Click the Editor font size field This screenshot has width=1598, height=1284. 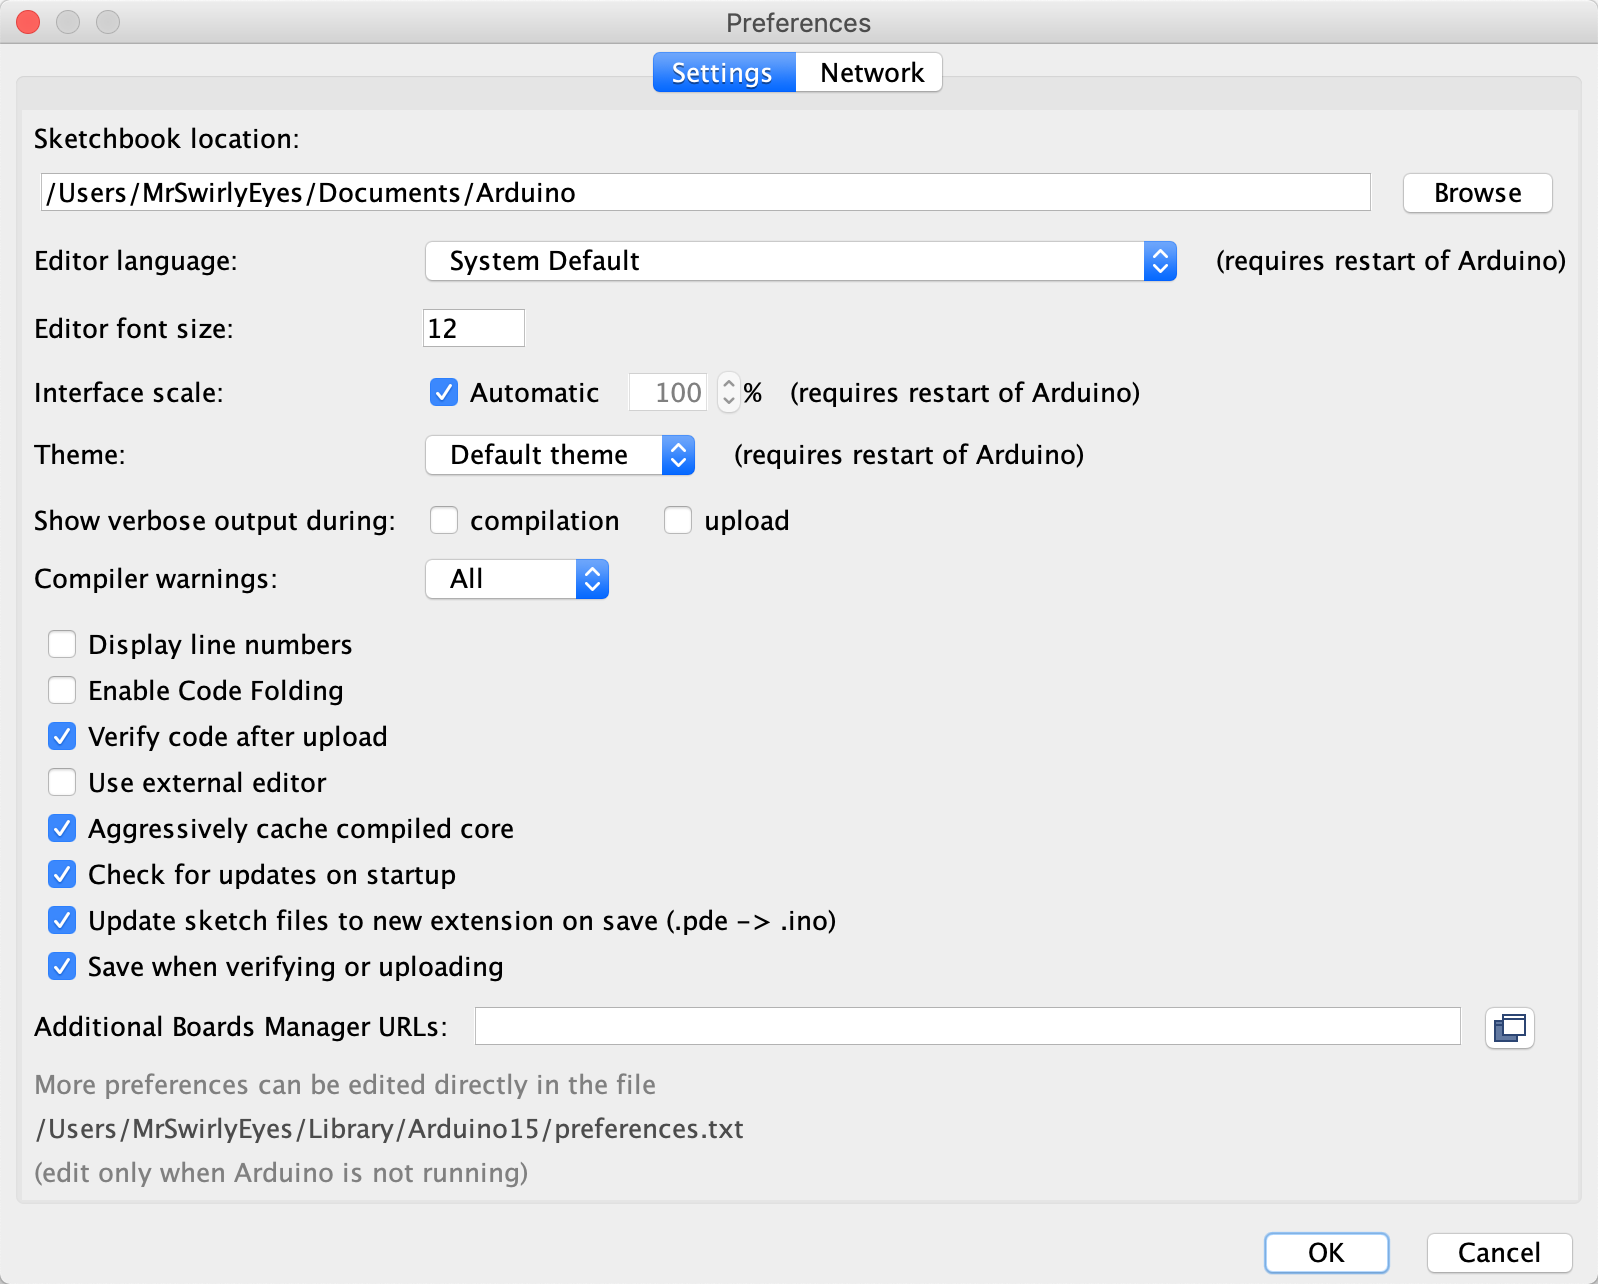(474, 329)
